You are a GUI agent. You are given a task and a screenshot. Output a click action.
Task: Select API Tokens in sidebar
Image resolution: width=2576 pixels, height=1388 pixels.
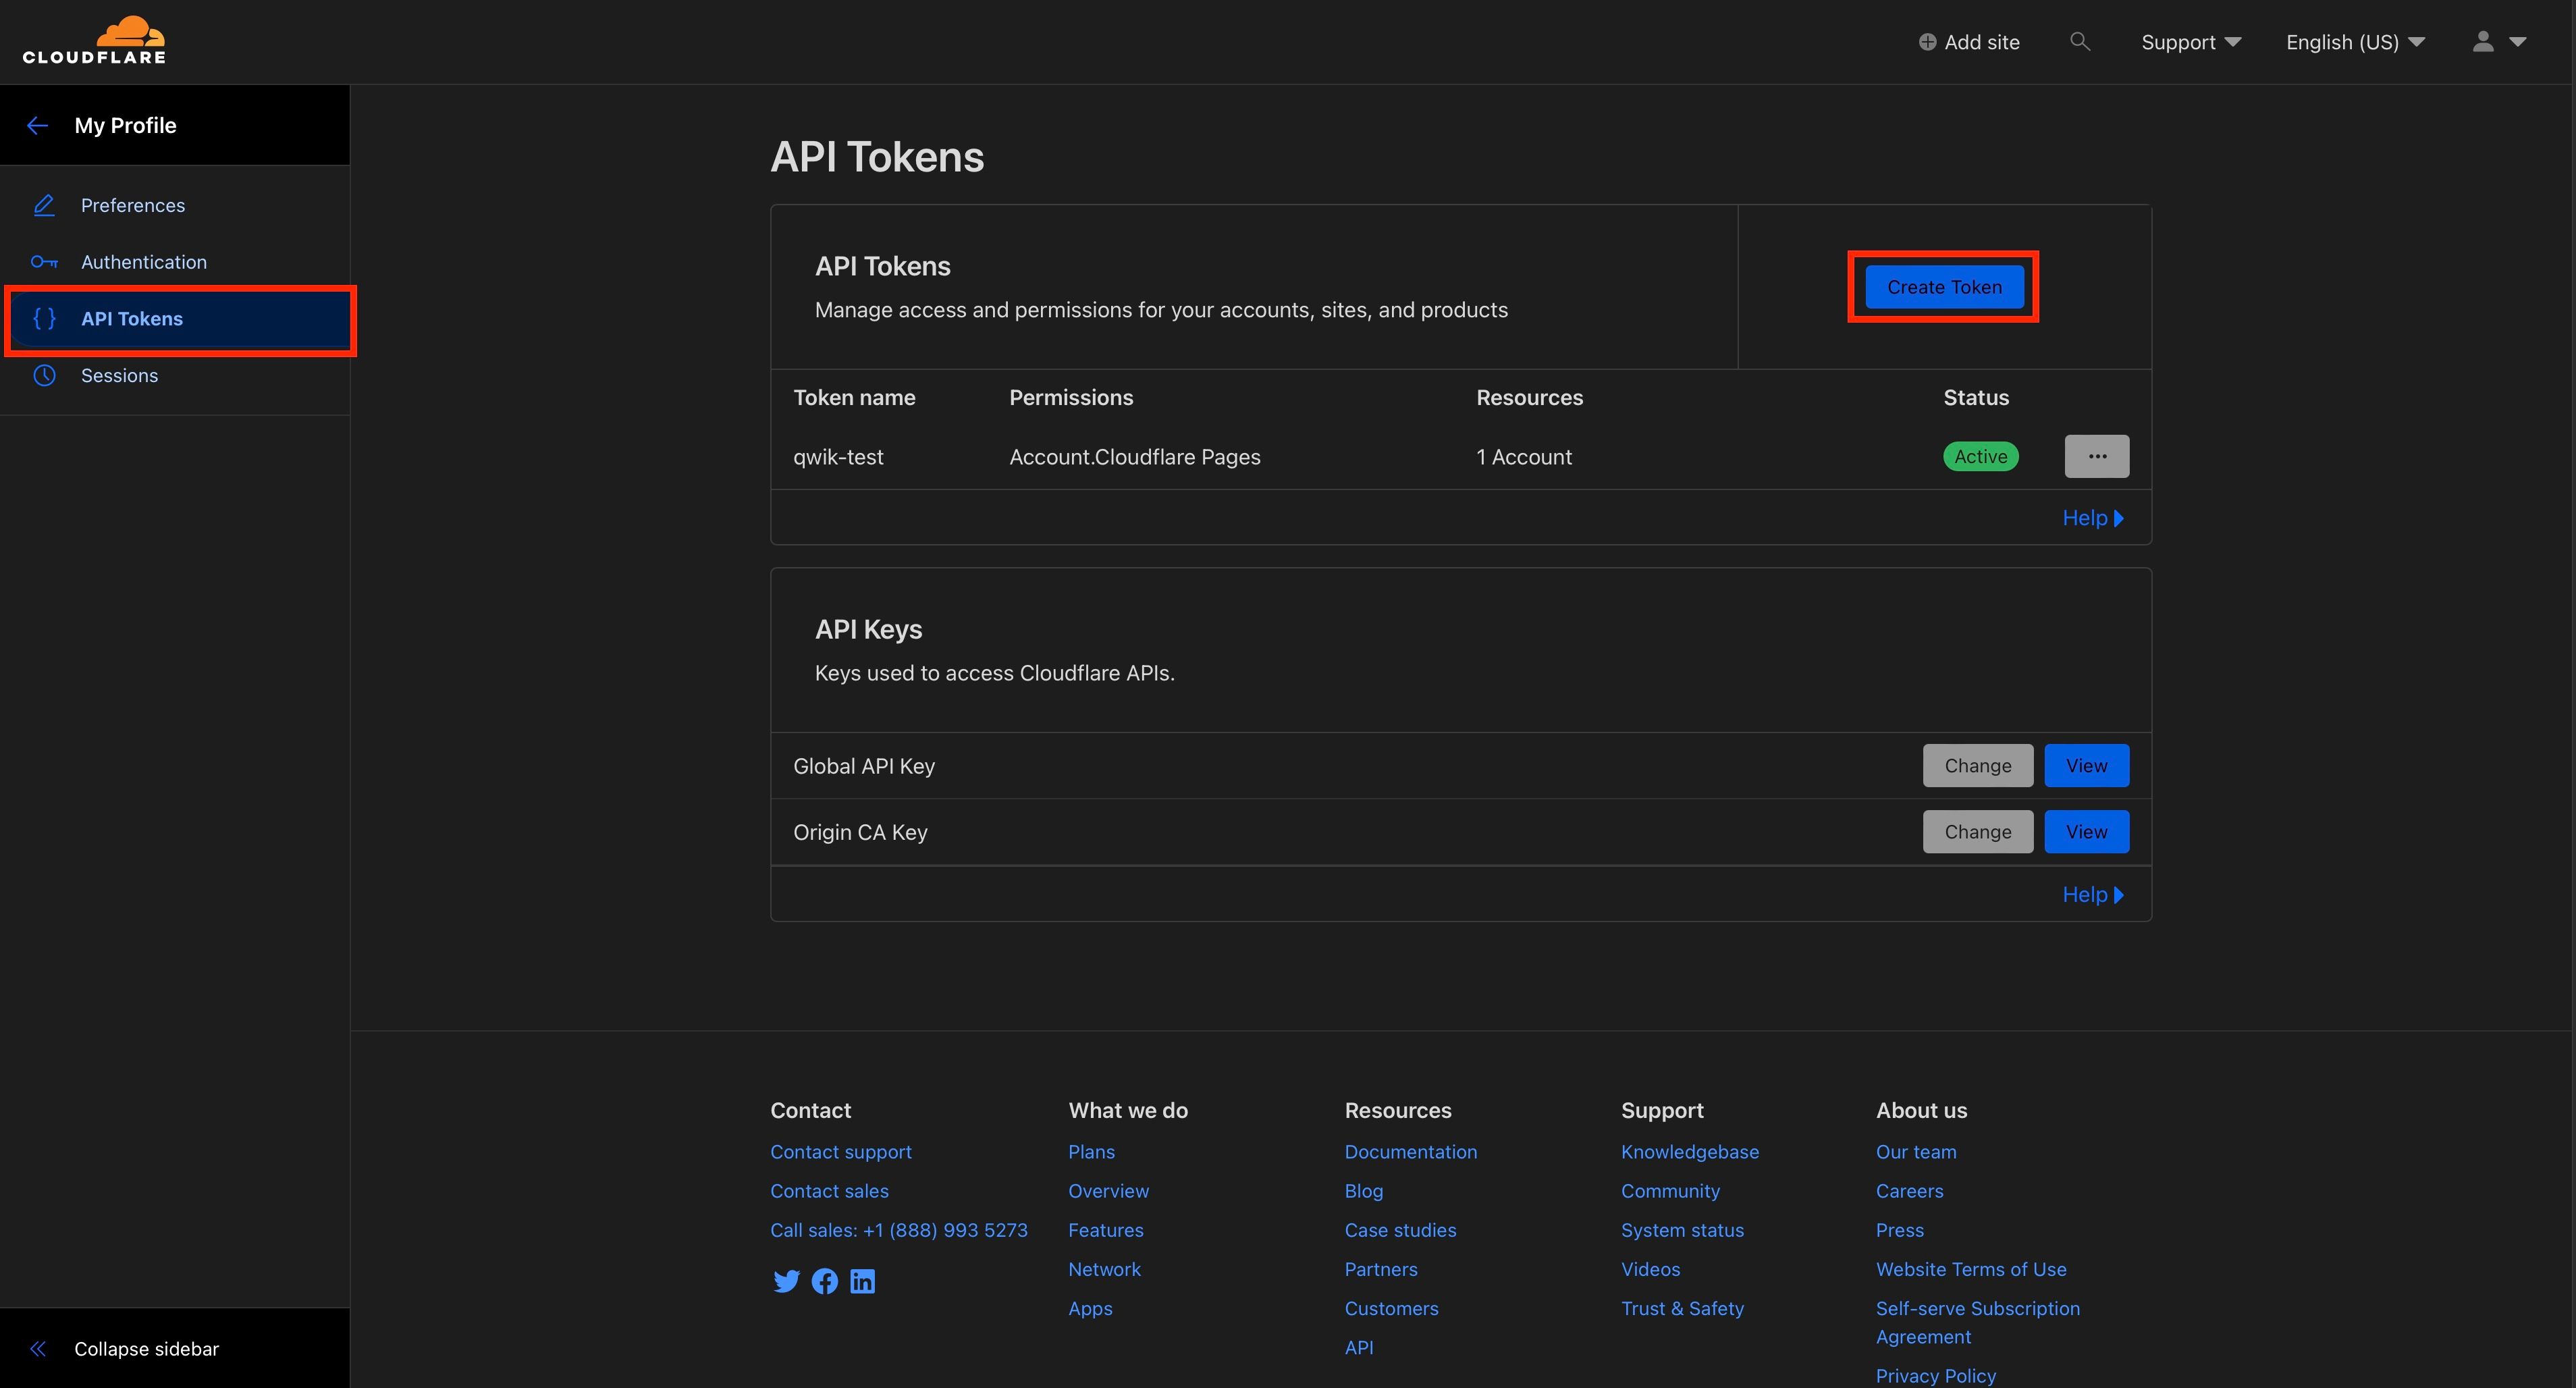click(x=181, y=319)
